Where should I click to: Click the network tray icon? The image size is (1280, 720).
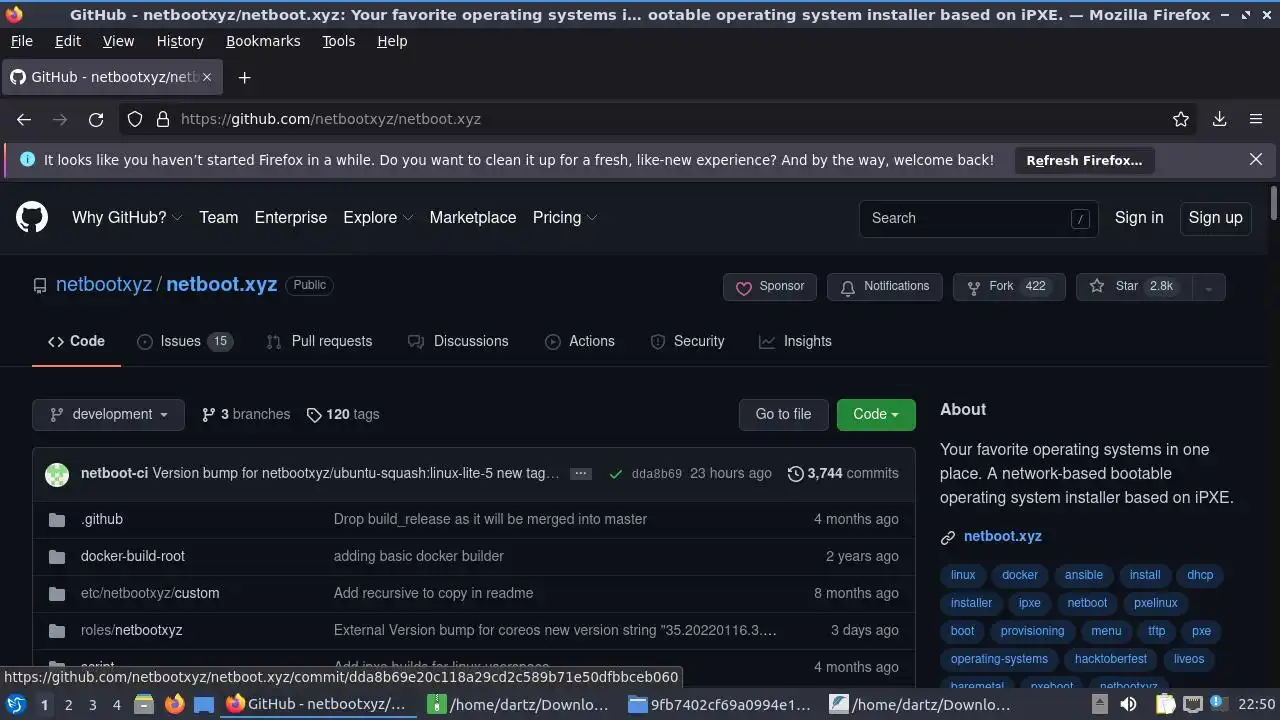point(1193,704)
